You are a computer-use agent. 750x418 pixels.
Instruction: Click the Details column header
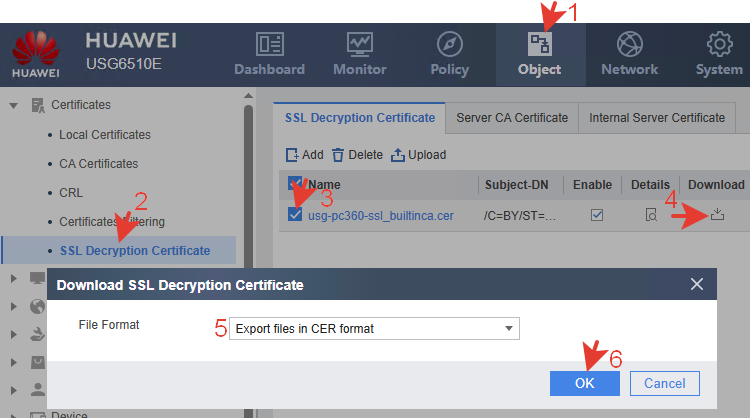point(650,185)
